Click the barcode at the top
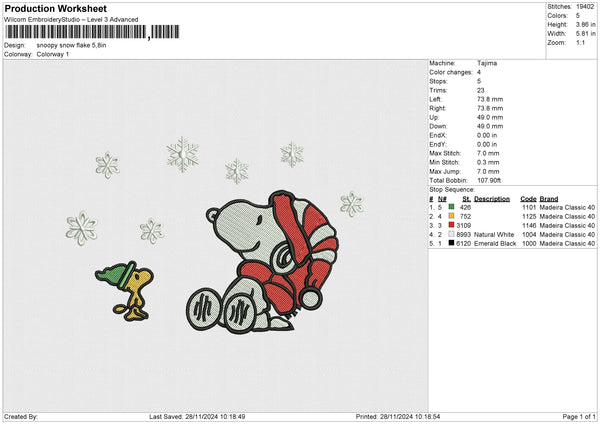Image resolution: width=600 pixels, height=424 pixels. 92,32
